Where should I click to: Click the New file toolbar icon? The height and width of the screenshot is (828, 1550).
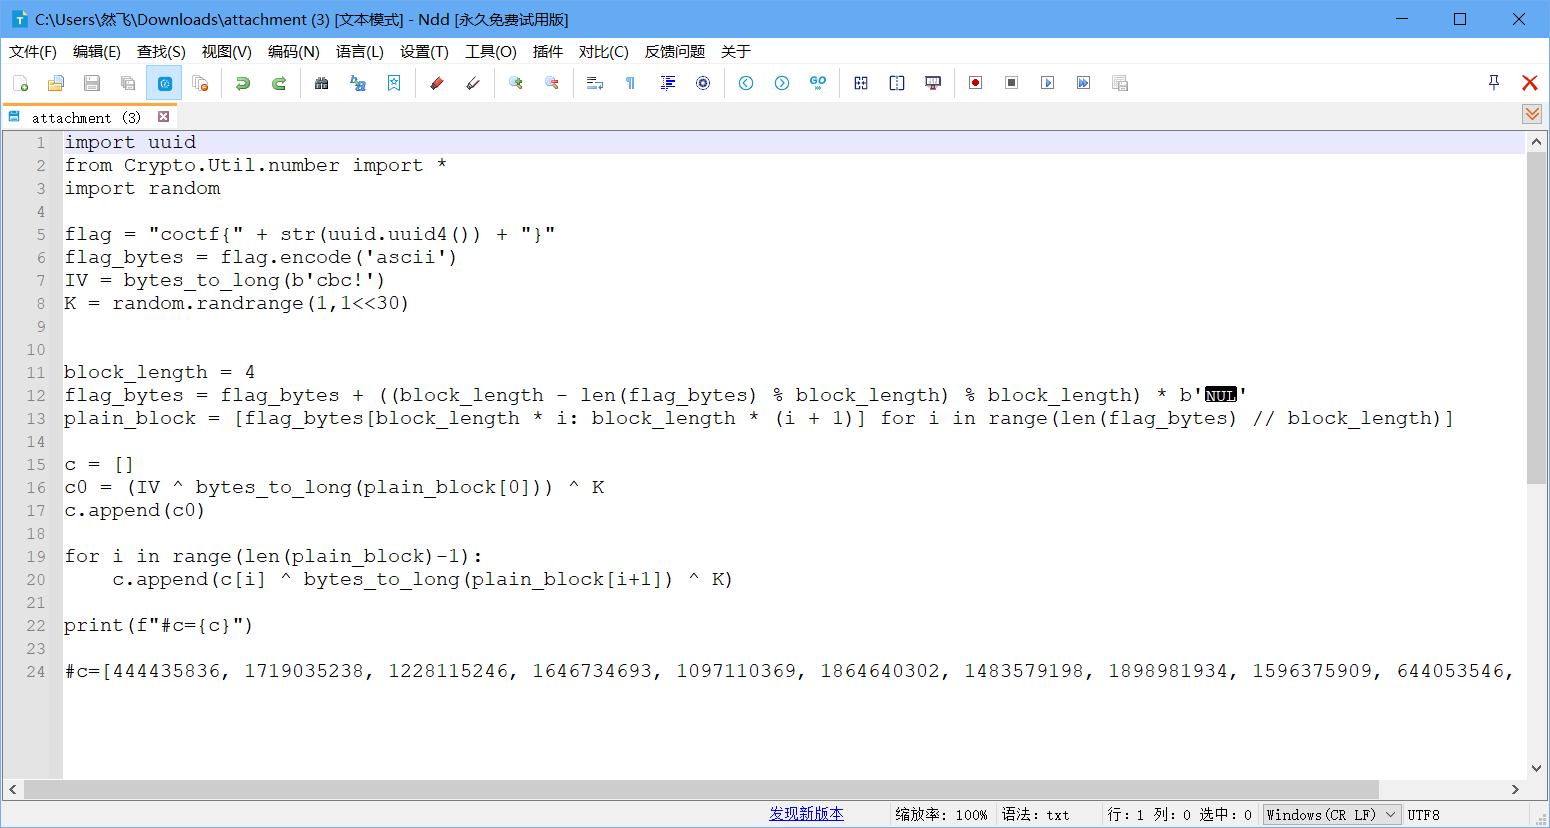[x=20, y=83]
